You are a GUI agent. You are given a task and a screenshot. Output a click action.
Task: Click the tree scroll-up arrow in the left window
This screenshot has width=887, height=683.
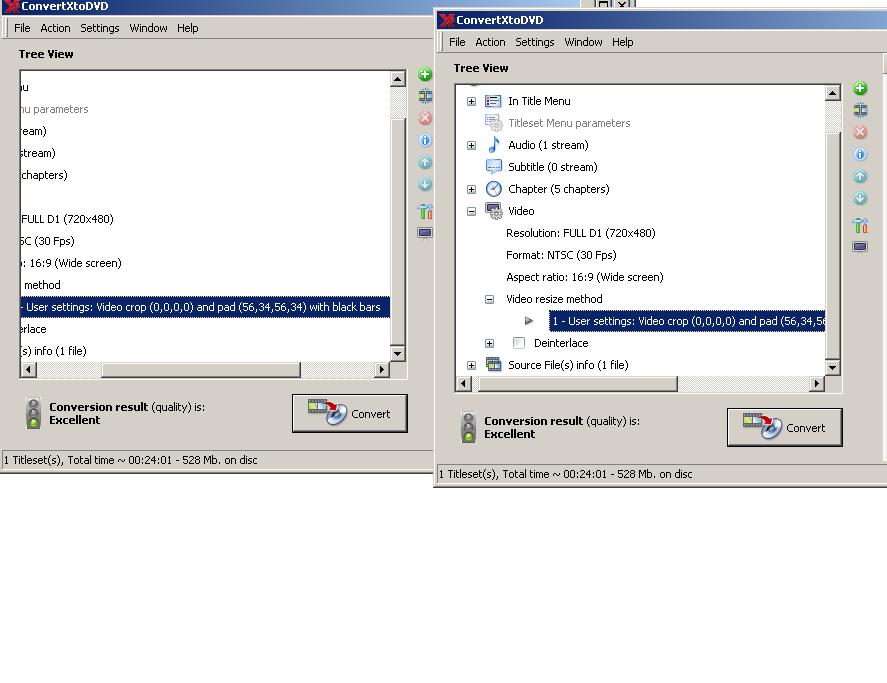tap(397, 79)
